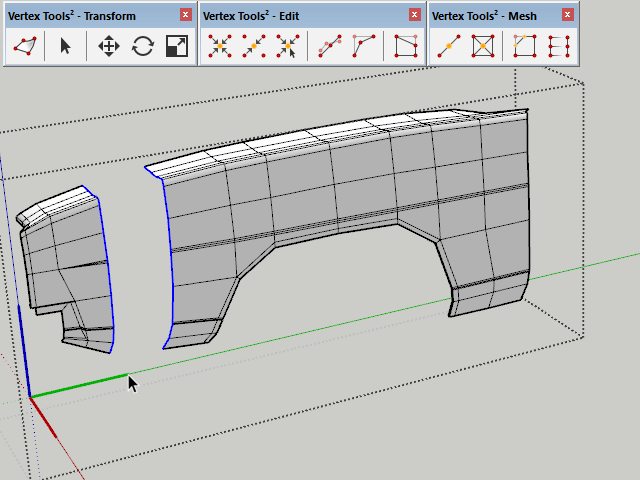Click fifth Edit toolbar icon with angled line
The width and height of the screenshot is (640, 480).
363,46
